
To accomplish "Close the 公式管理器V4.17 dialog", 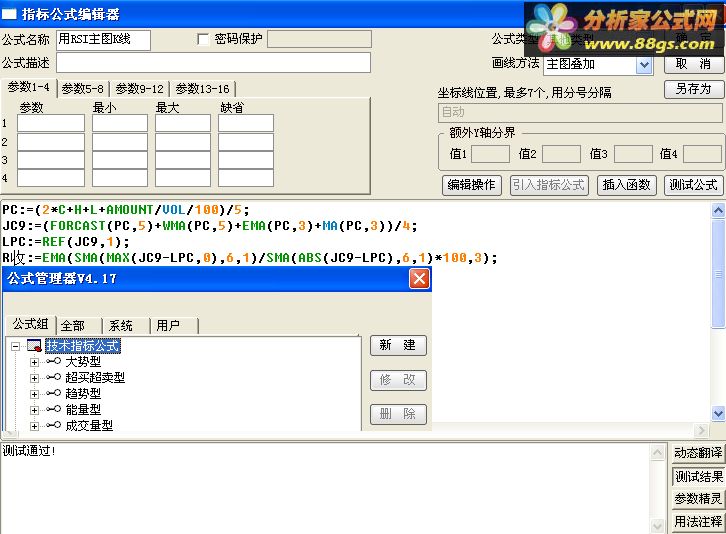I will (x=419, y=278).
